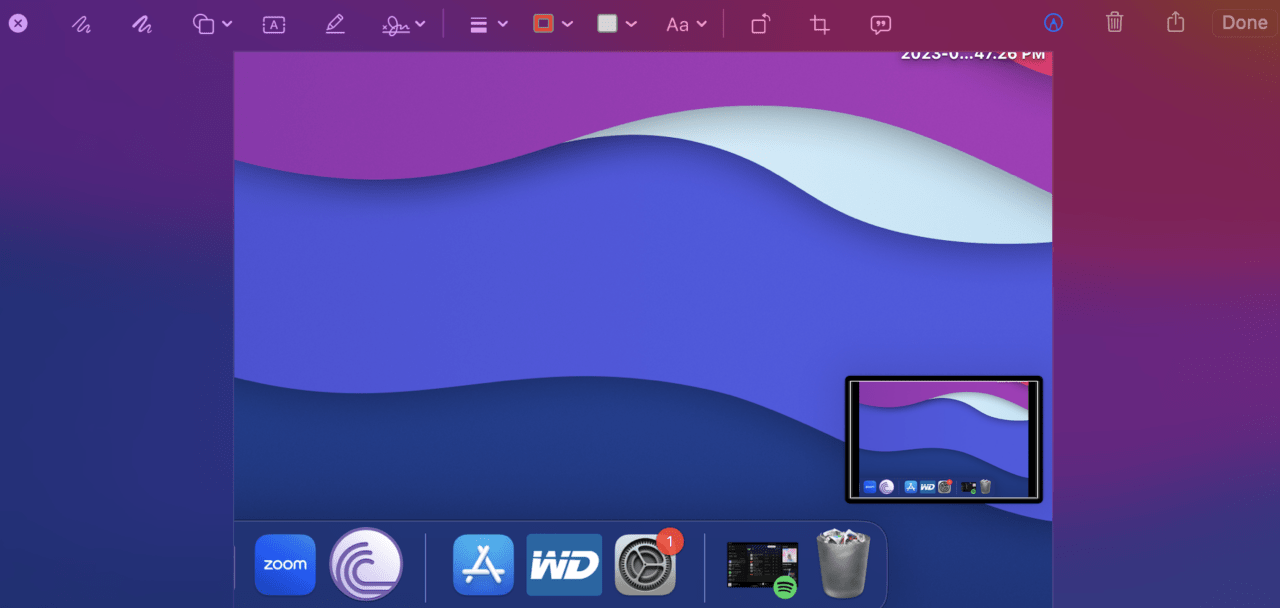Add an image description via speech bubble icon

tap(880, 24)
